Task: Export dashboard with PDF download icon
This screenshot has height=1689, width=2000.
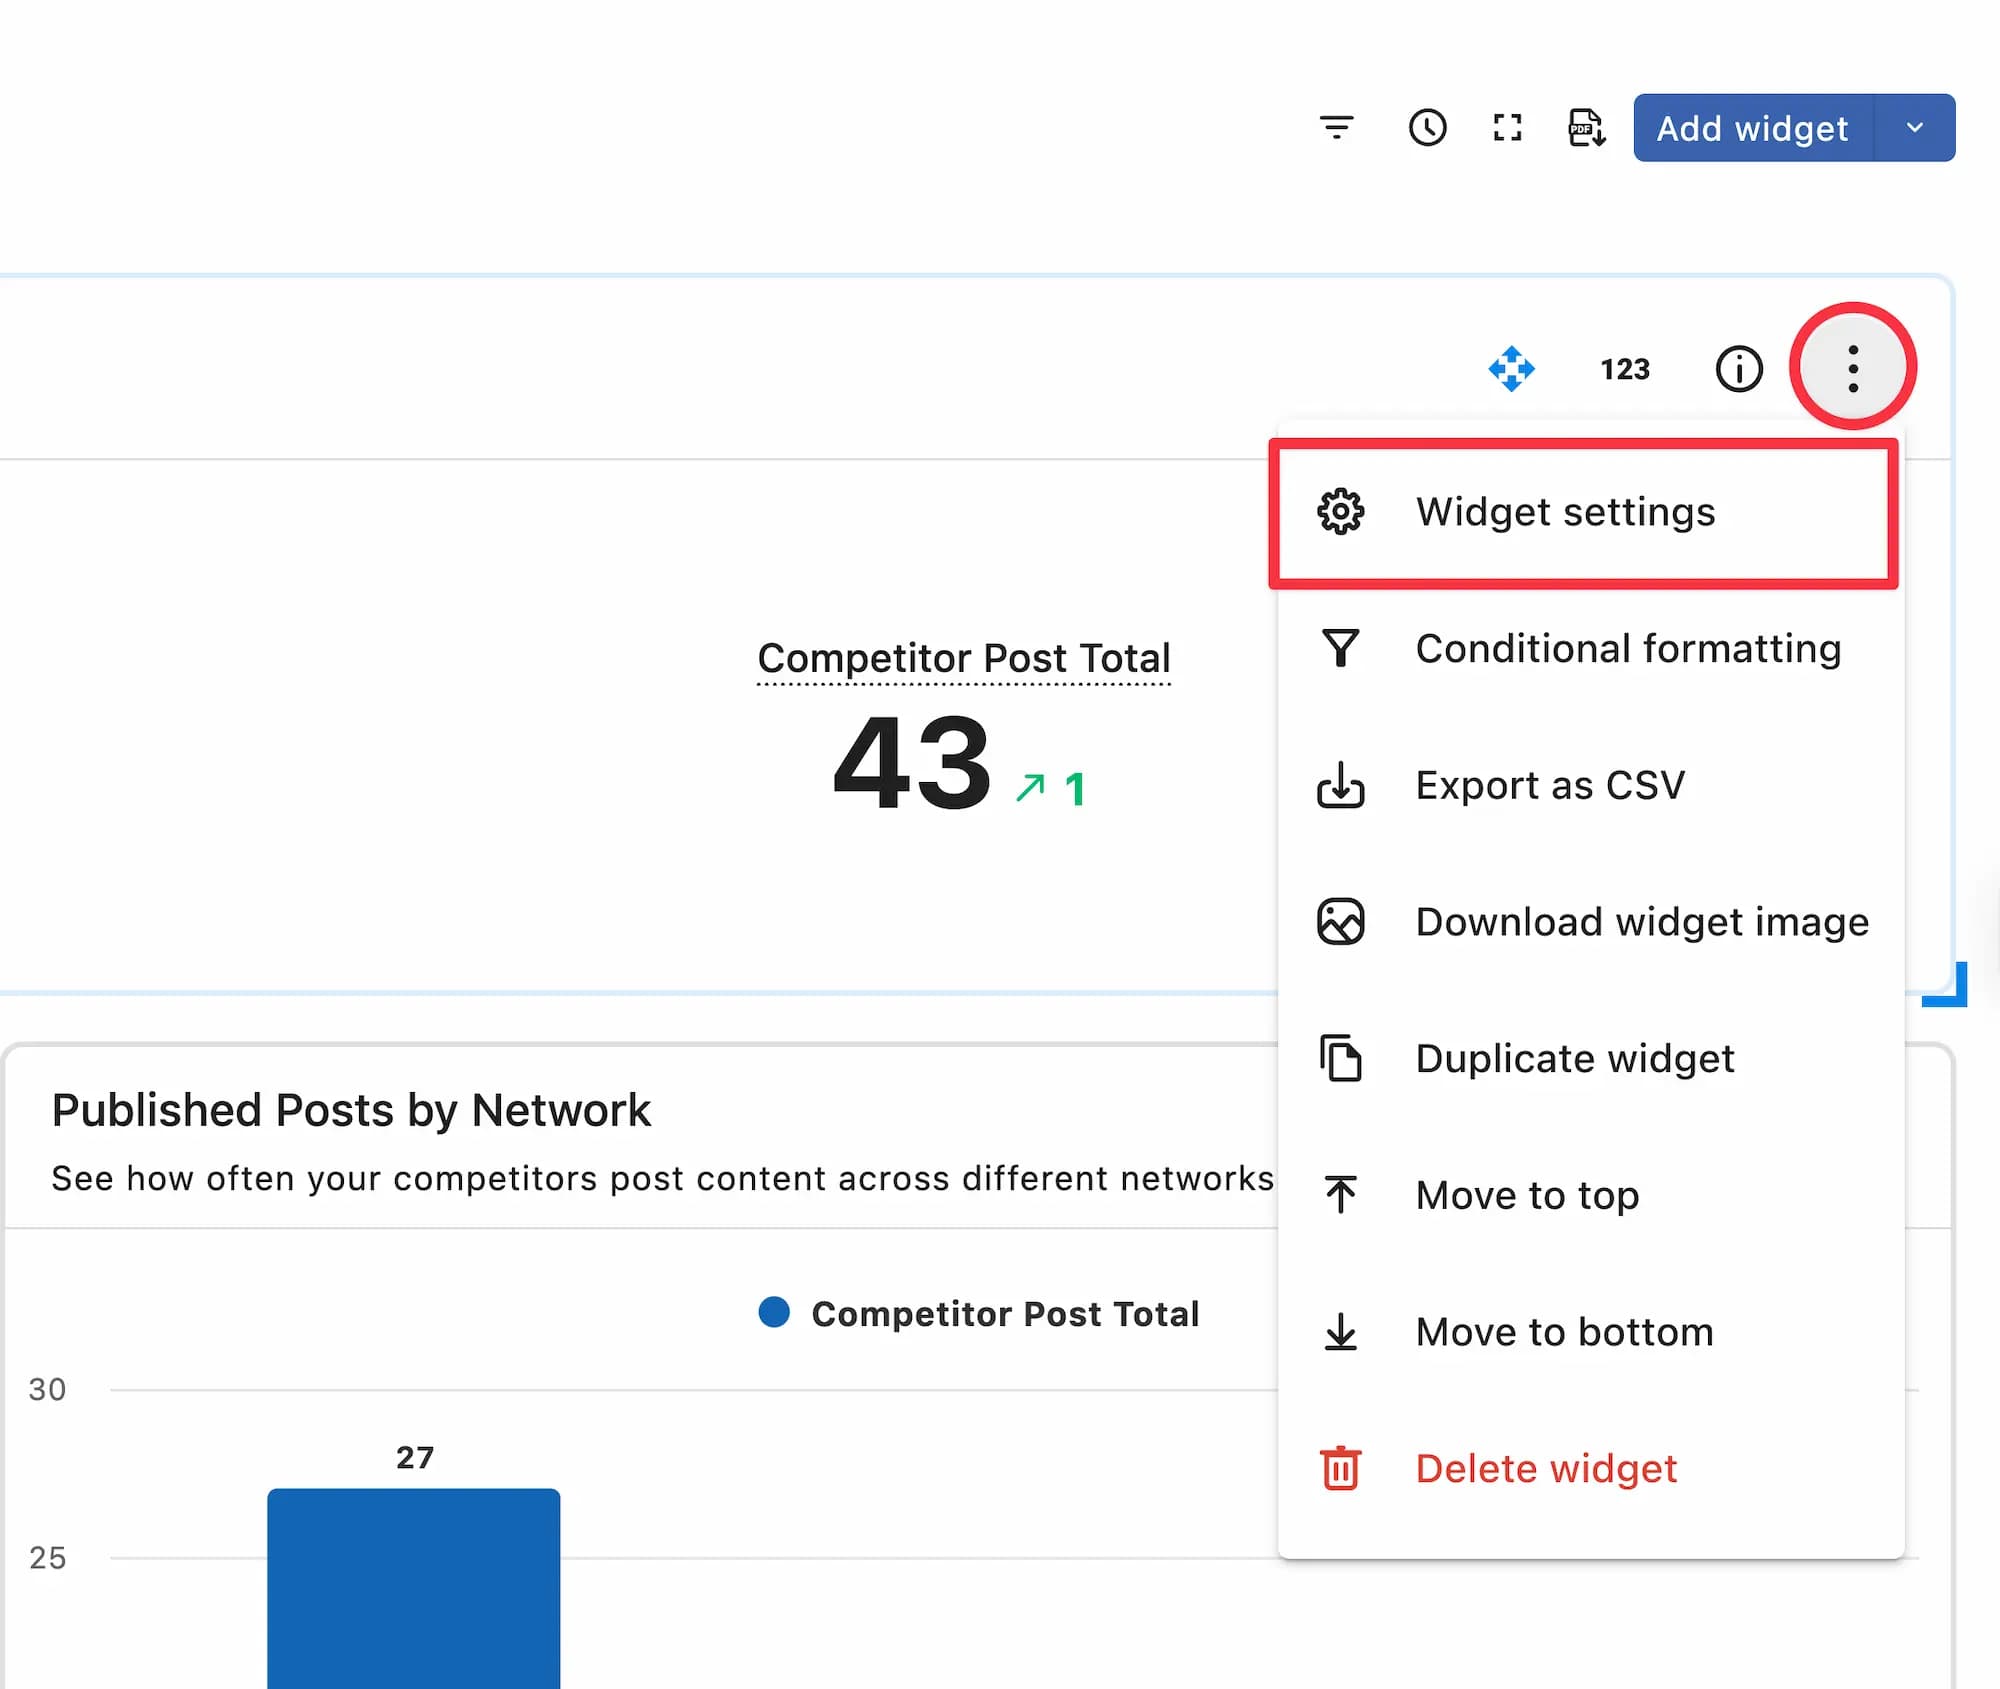Action: (1586, 127)
